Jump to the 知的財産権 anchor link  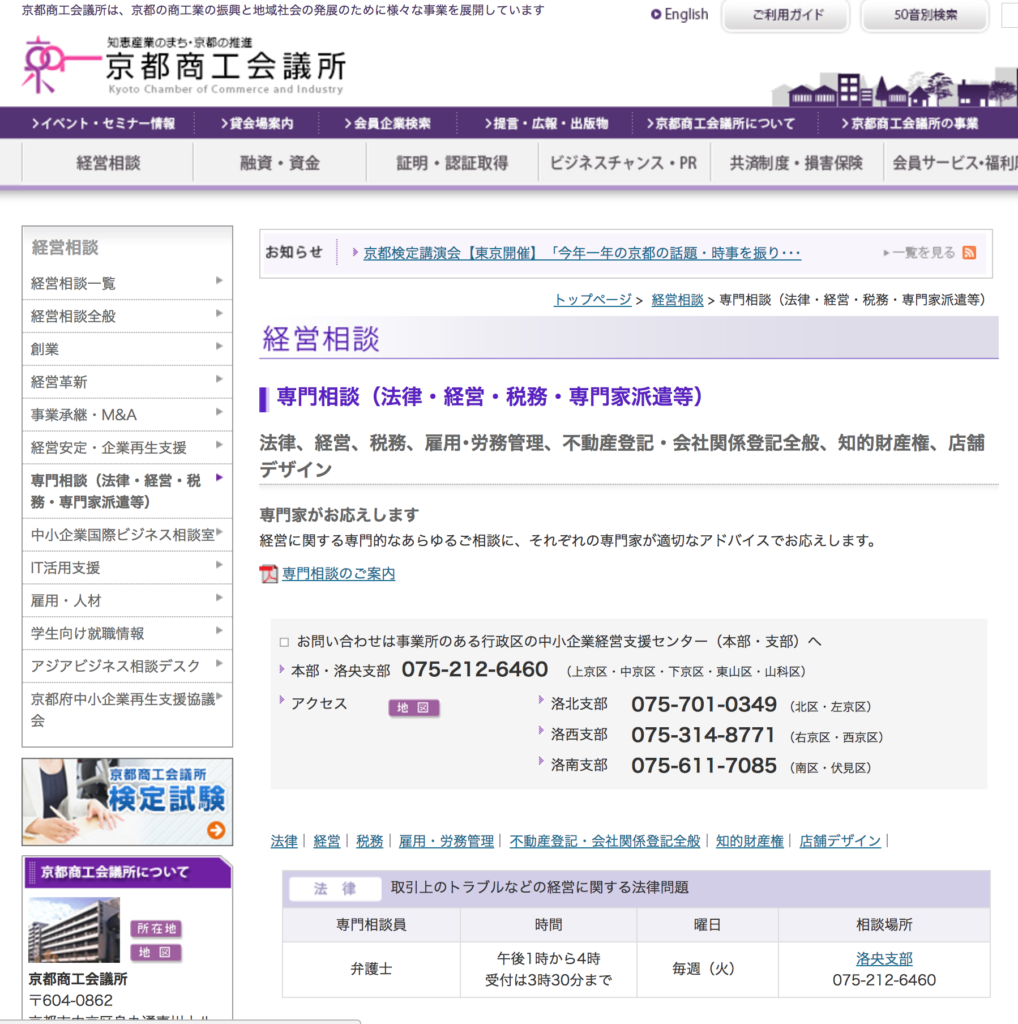coord(749,841)
